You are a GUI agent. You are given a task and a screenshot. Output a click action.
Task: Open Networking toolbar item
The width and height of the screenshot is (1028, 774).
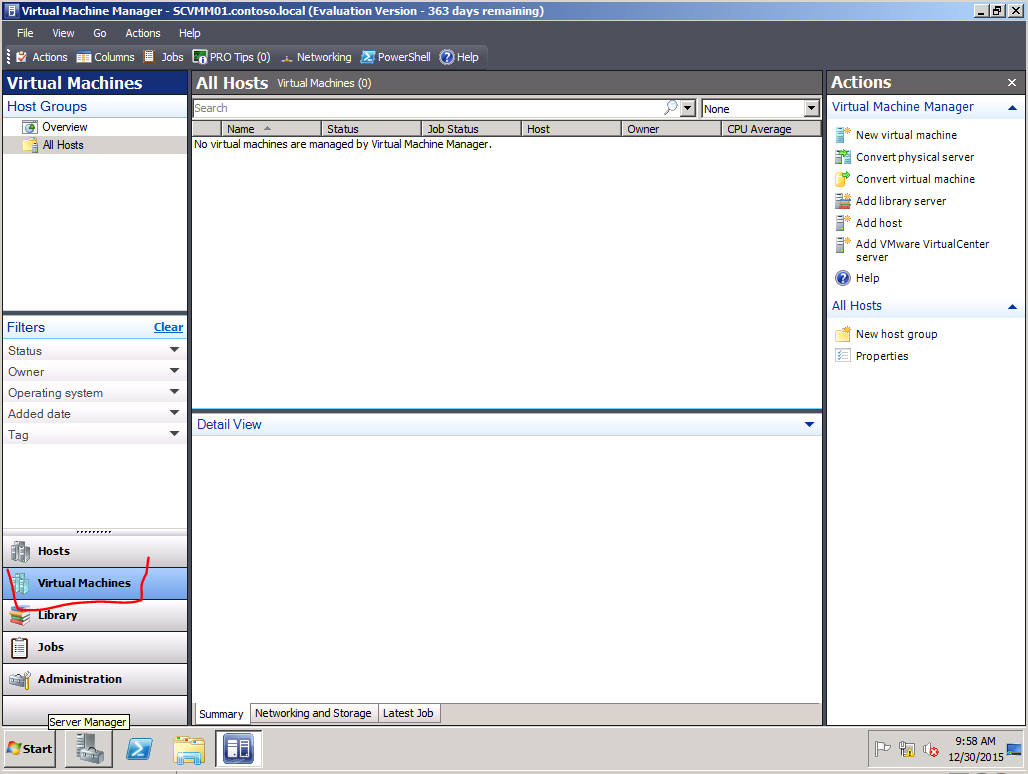(x=316, y=57)
